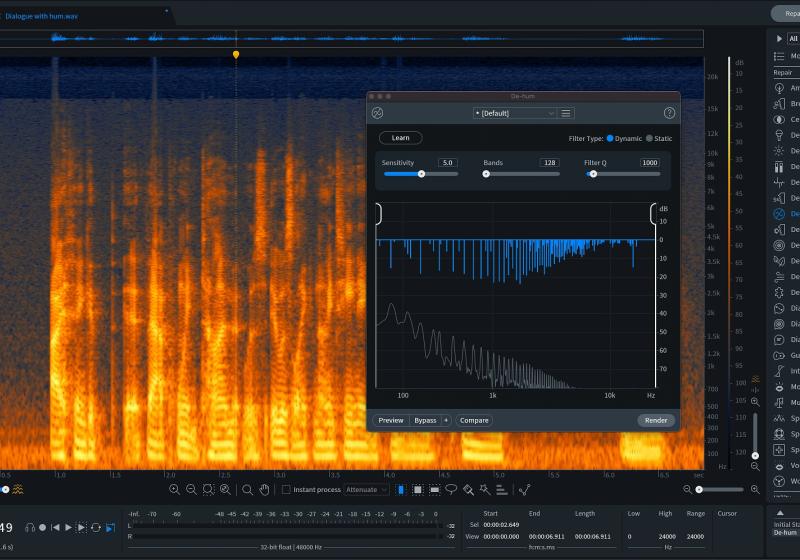The height and width of the screenshot is (560, 800).
Task: Open the Attenuate instant process dropdown
Action: [366, 490]
